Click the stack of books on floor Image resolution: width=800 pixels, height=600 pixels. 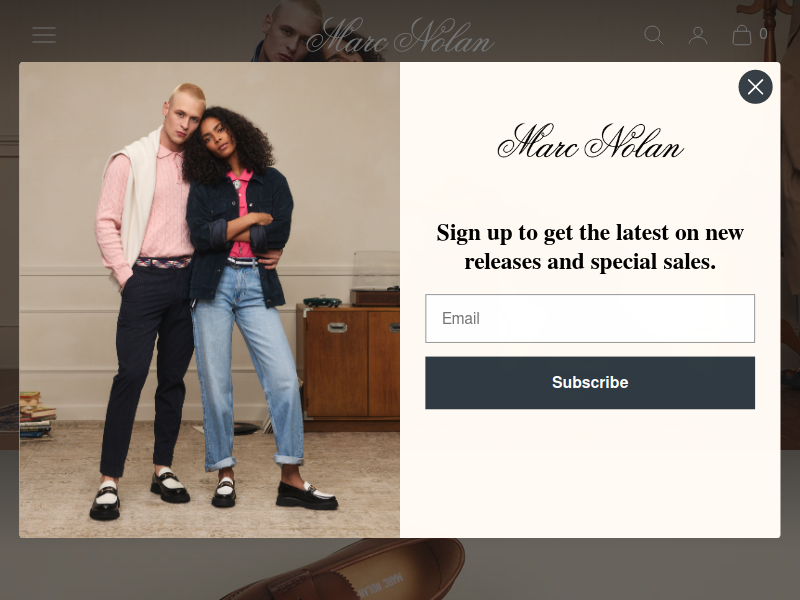tap(37, 414)
